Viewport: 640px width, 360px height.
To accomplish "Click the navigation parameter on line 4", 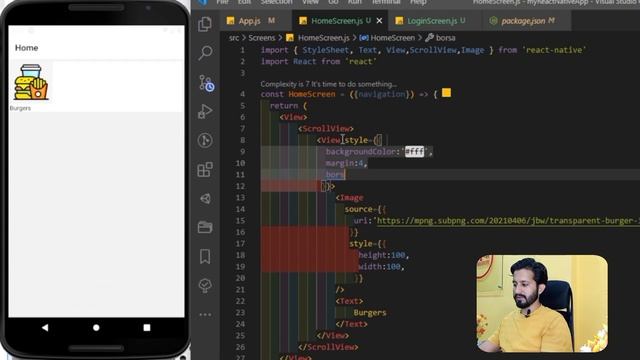I will pos(382,94).
